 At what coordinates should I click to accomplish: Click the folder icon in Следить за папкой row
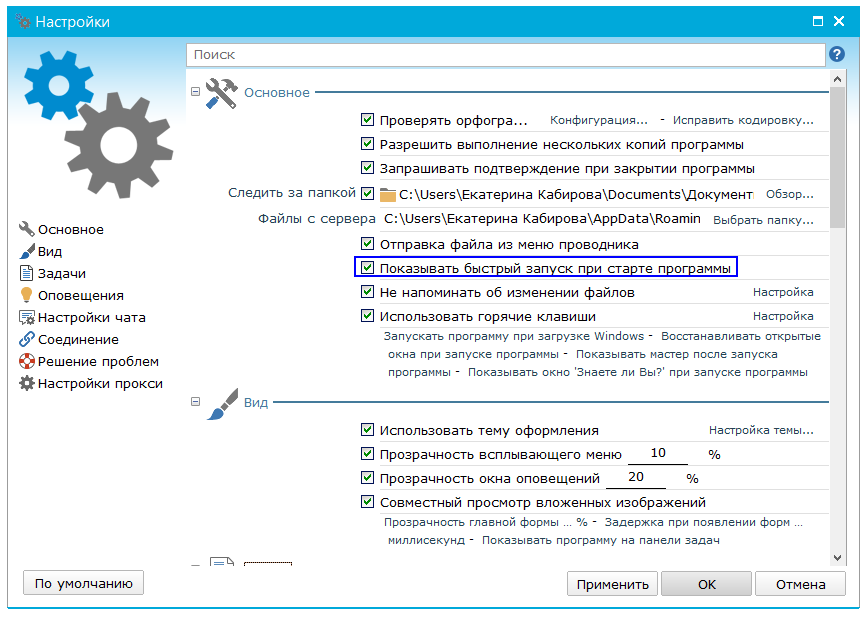[388, 194]
